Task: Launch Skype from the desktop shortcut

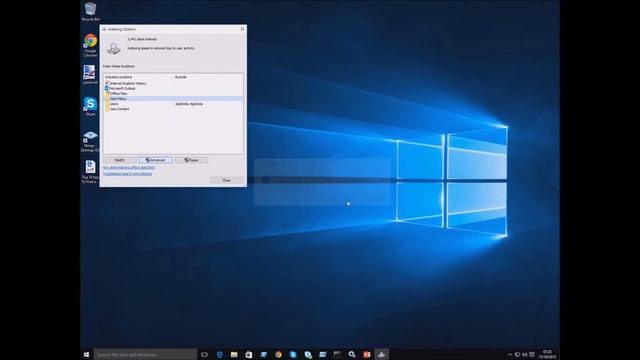Action: point(90,106)
